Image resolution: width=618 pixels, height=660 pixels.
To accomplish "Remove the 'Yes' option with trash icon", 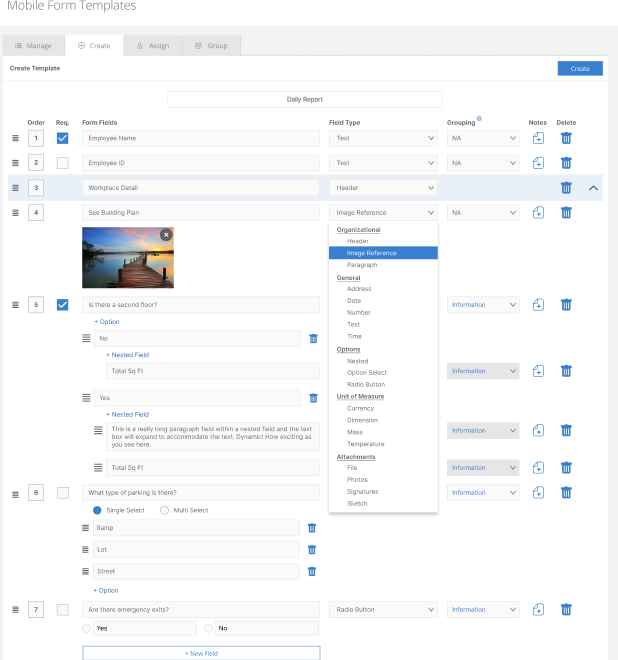I will click(313, 398).
